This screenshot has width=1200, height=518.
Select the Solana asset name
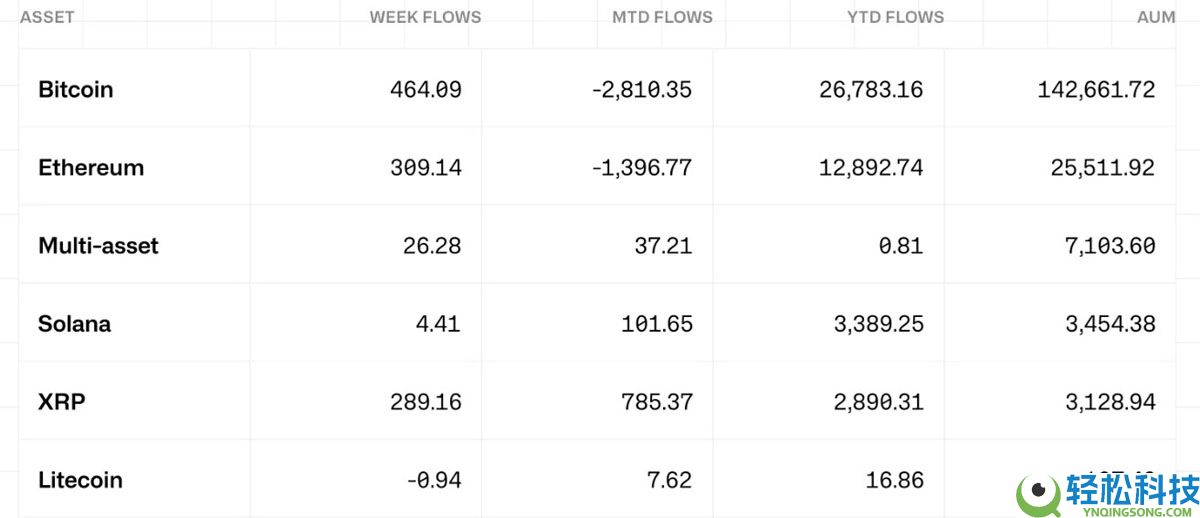click(74, 324)
